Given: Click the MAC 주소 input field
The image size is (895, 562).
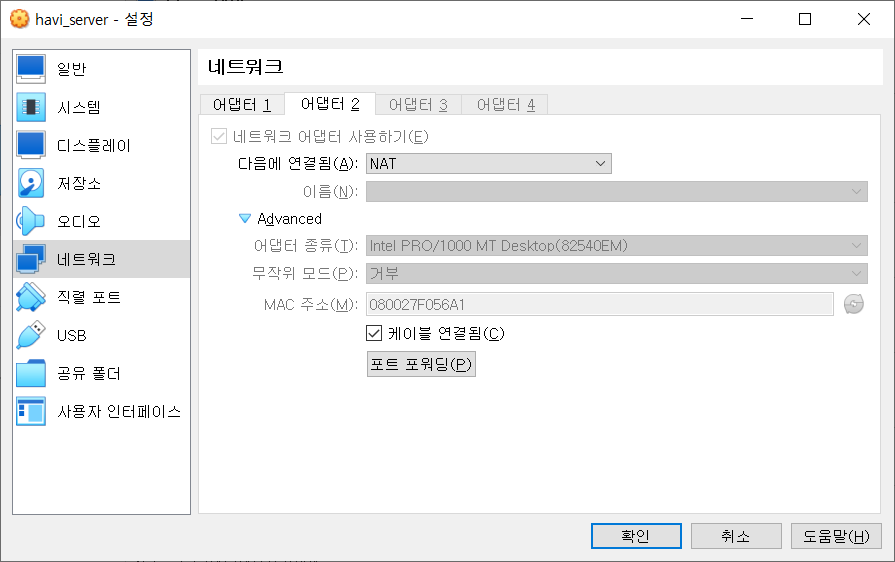Looking at the screenshot, I should click(600, 304).
